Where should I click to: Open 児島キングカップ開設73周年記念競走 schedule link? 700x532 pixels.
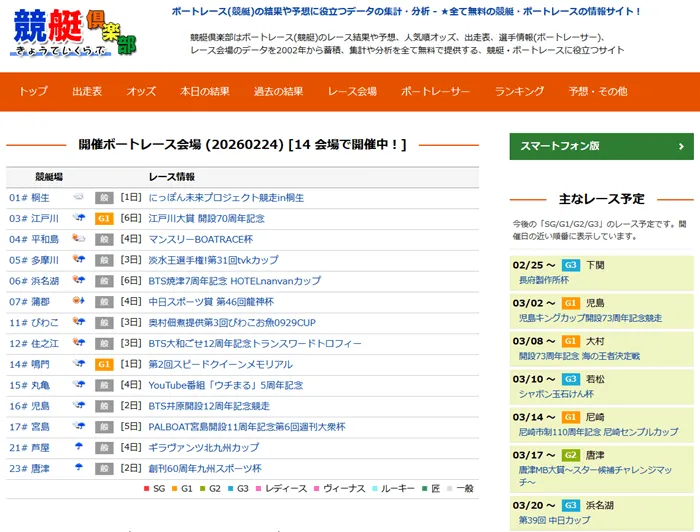(590, 318)
